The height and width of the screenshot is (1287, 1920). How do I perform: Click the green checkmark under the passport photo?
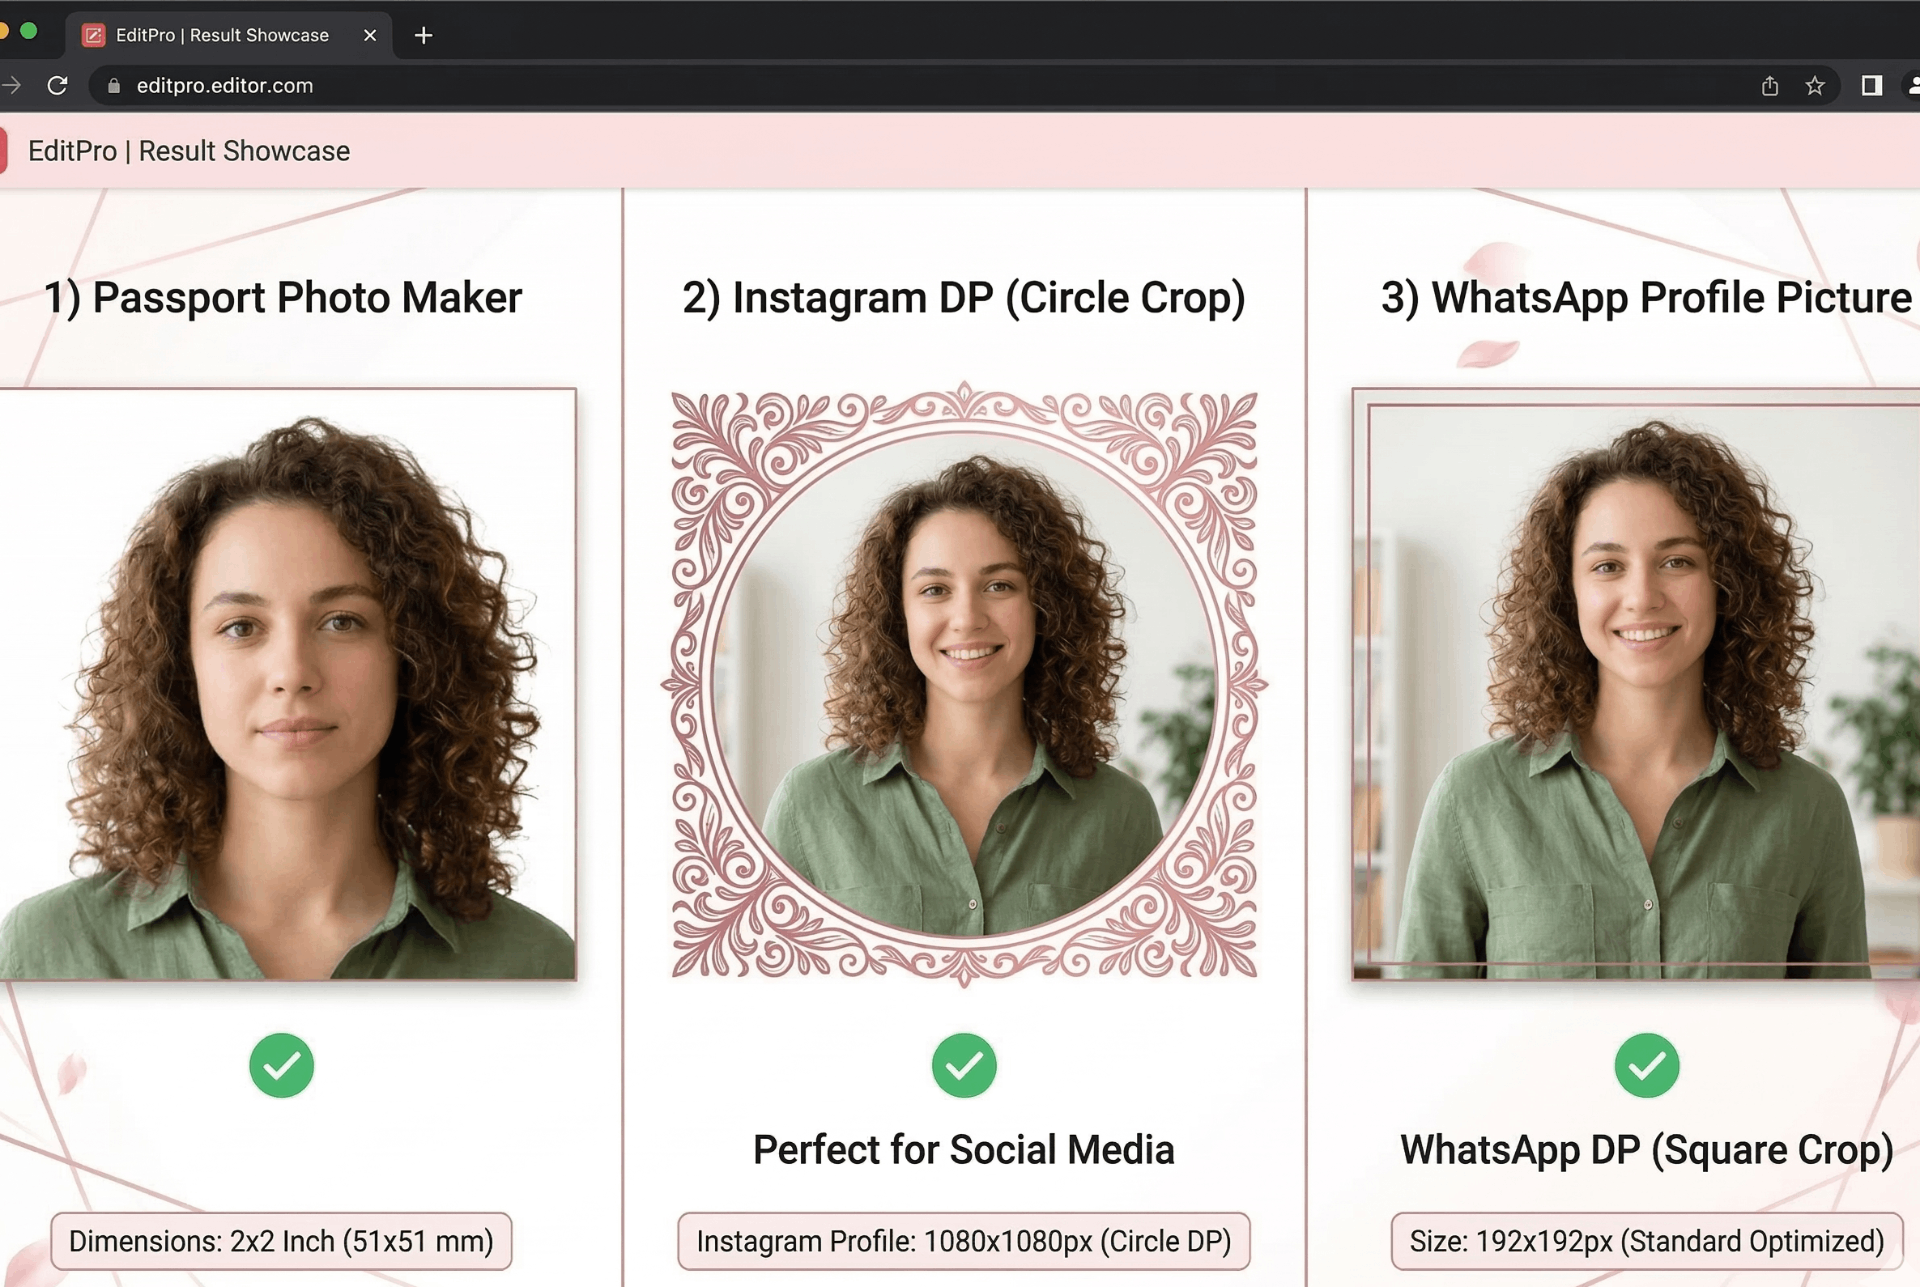coord(282,1066)
